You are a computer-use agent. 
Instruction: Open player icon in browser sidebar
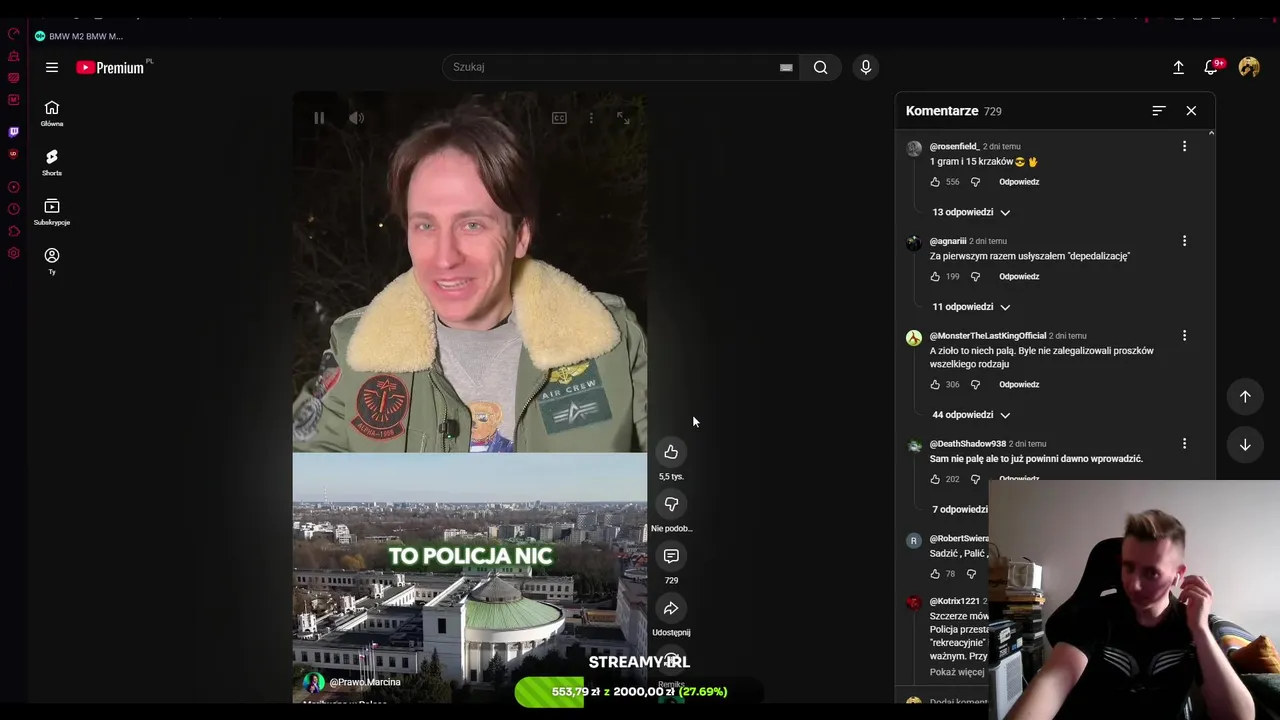coord(13,187)
